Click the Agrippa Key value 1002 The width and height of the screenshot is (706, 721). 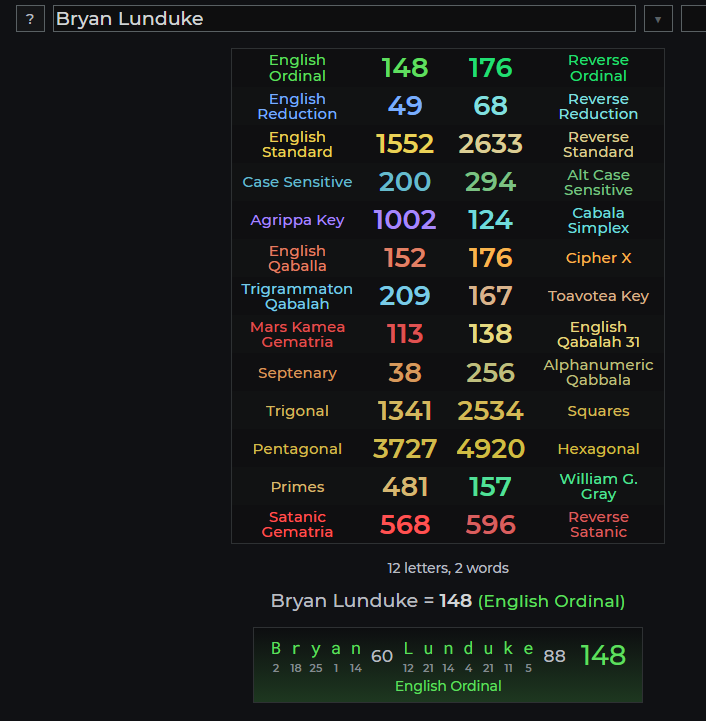pos(405,220)
